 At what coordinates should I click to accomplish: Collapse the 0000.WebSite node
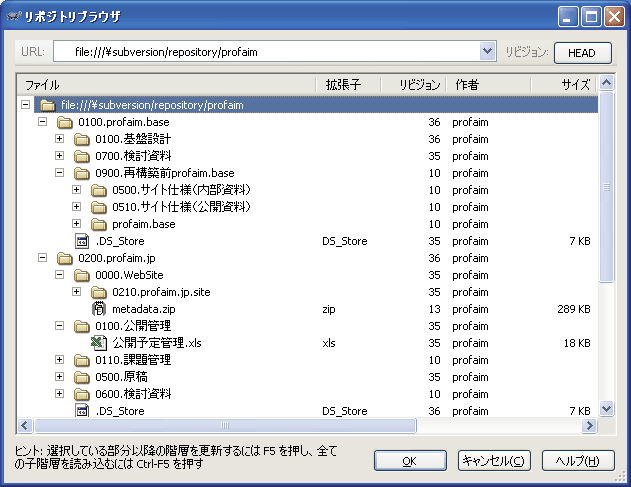(x=59, y=274)
